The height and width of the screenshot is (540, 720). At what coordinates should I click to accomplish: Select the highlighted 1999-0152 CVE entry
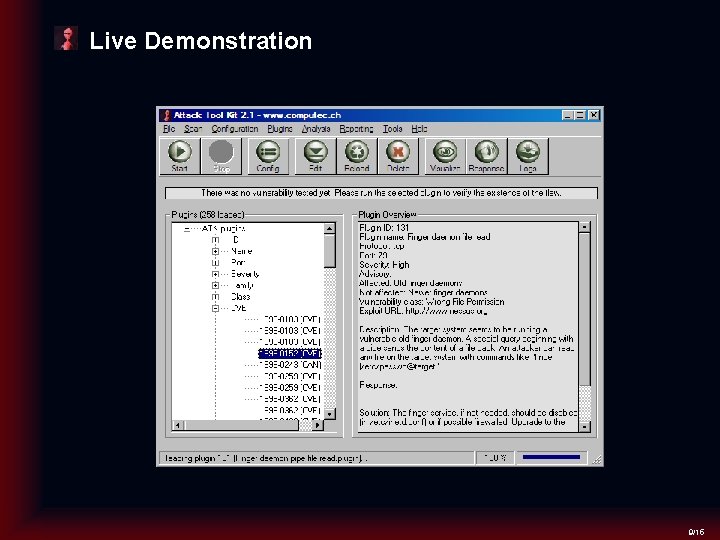click(290, 354)
